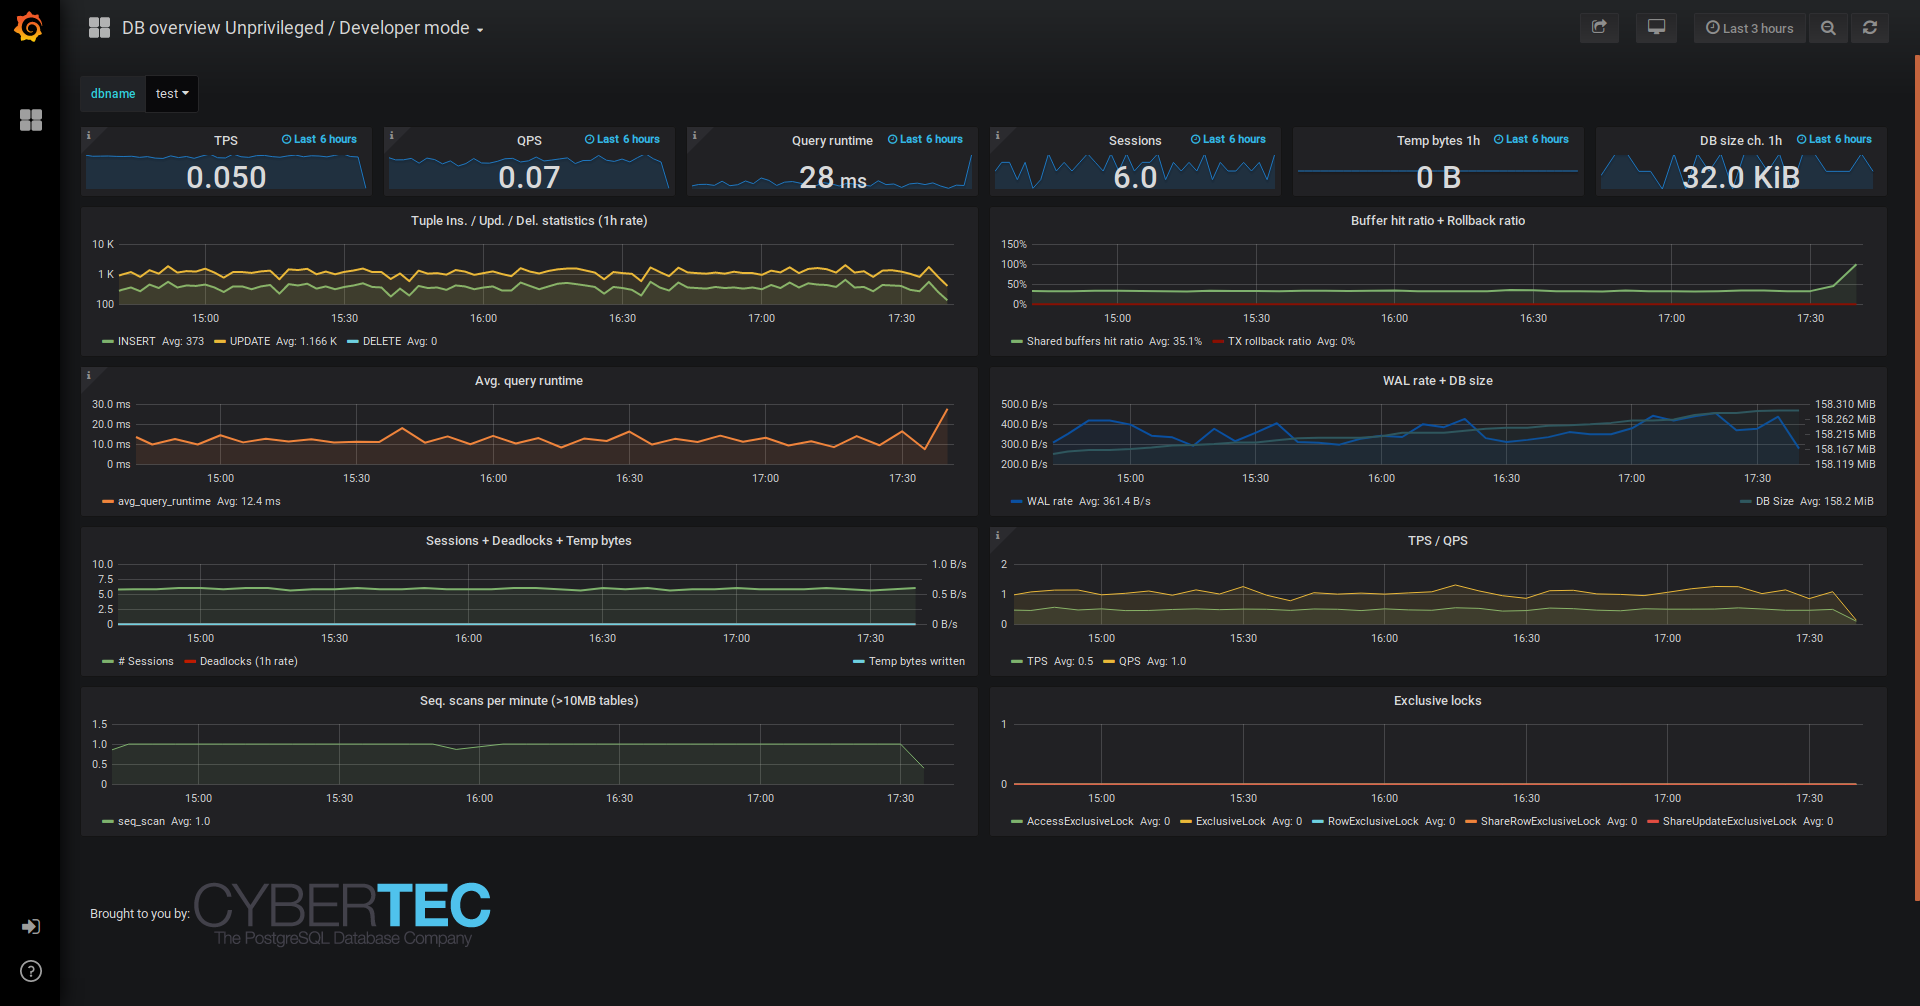Click the UPDATE yellow legend color swatch
1920x1006 pixels.
click(x=220, y=342)
